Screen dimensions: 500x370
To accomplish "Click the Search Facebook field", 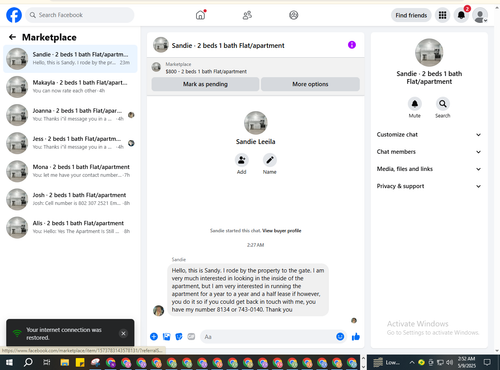I will click(x=80, y=15).
